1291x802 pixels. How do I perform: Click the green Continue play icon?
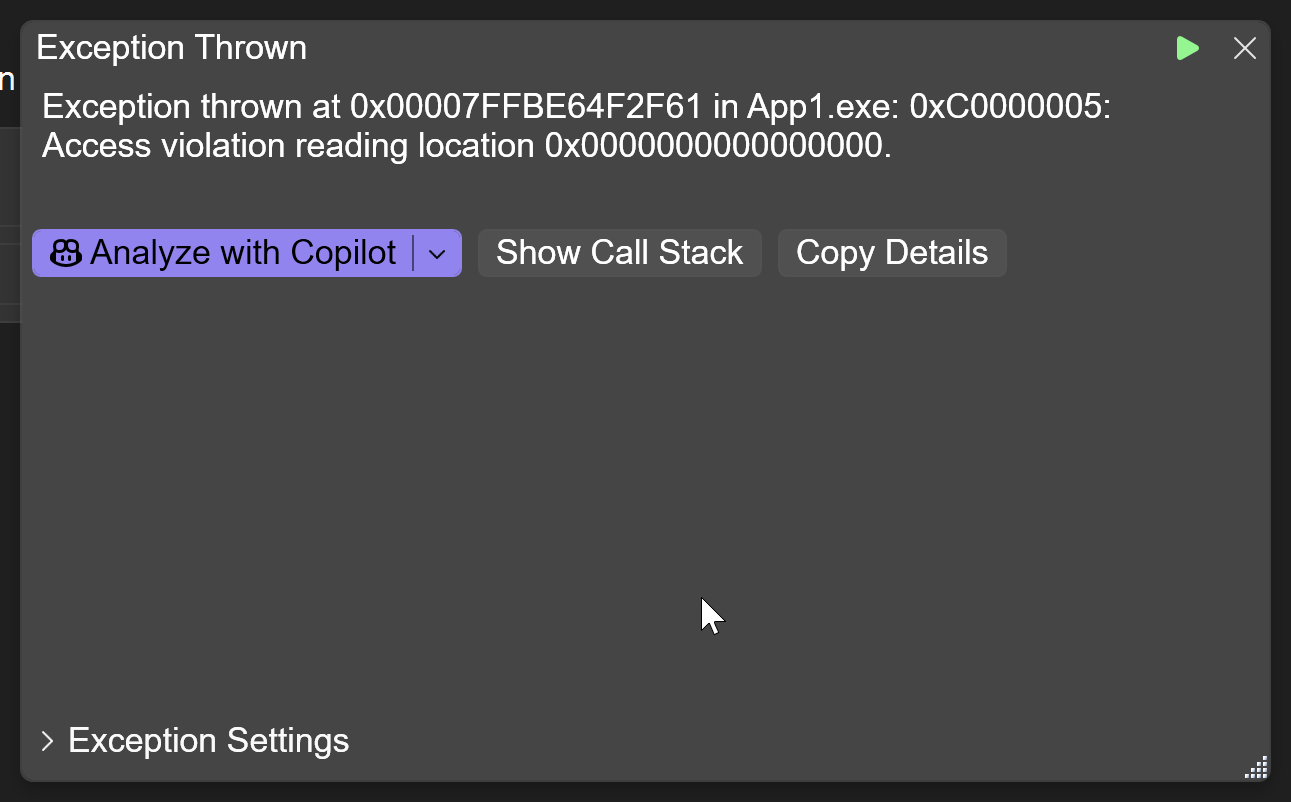[1187, 48]
